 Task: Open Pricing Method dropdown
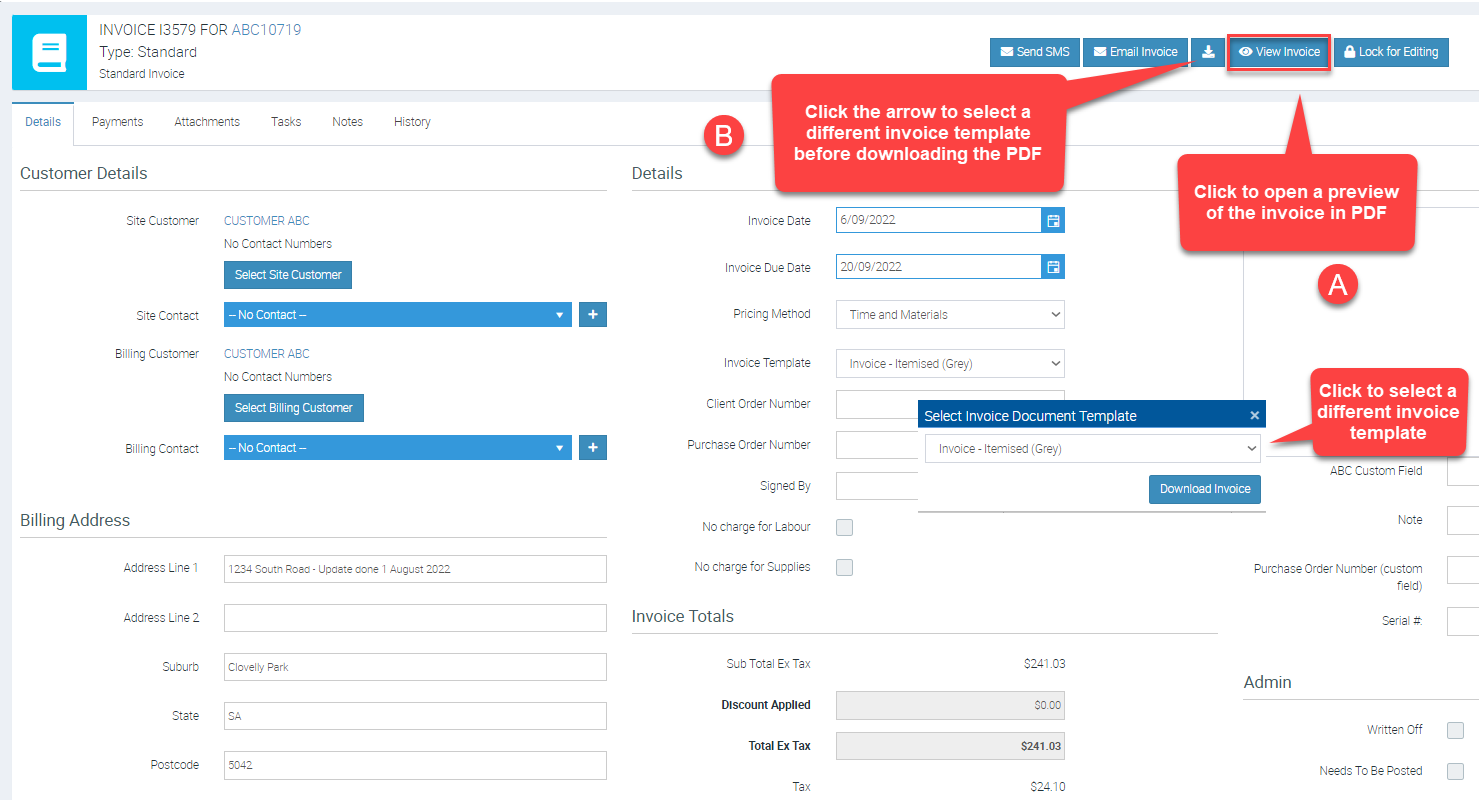(950, 314)
